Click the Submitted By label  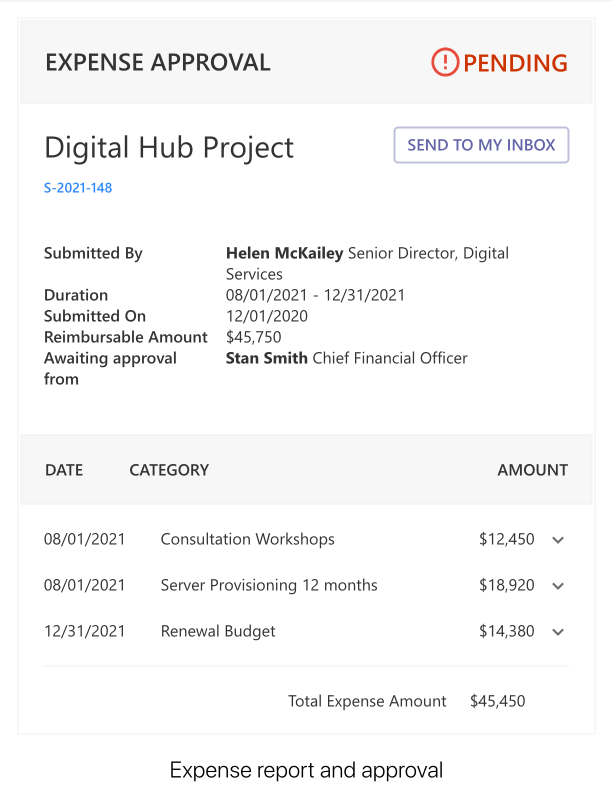click(93, 253)
